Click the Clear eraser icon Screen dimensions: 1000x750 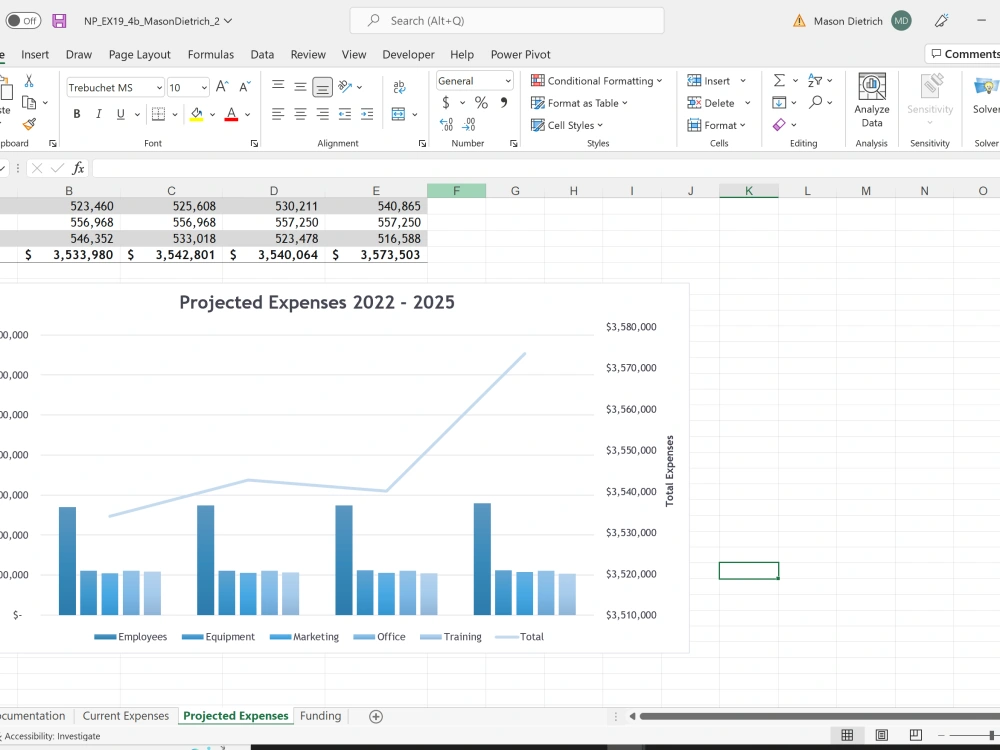pos(779,124)
